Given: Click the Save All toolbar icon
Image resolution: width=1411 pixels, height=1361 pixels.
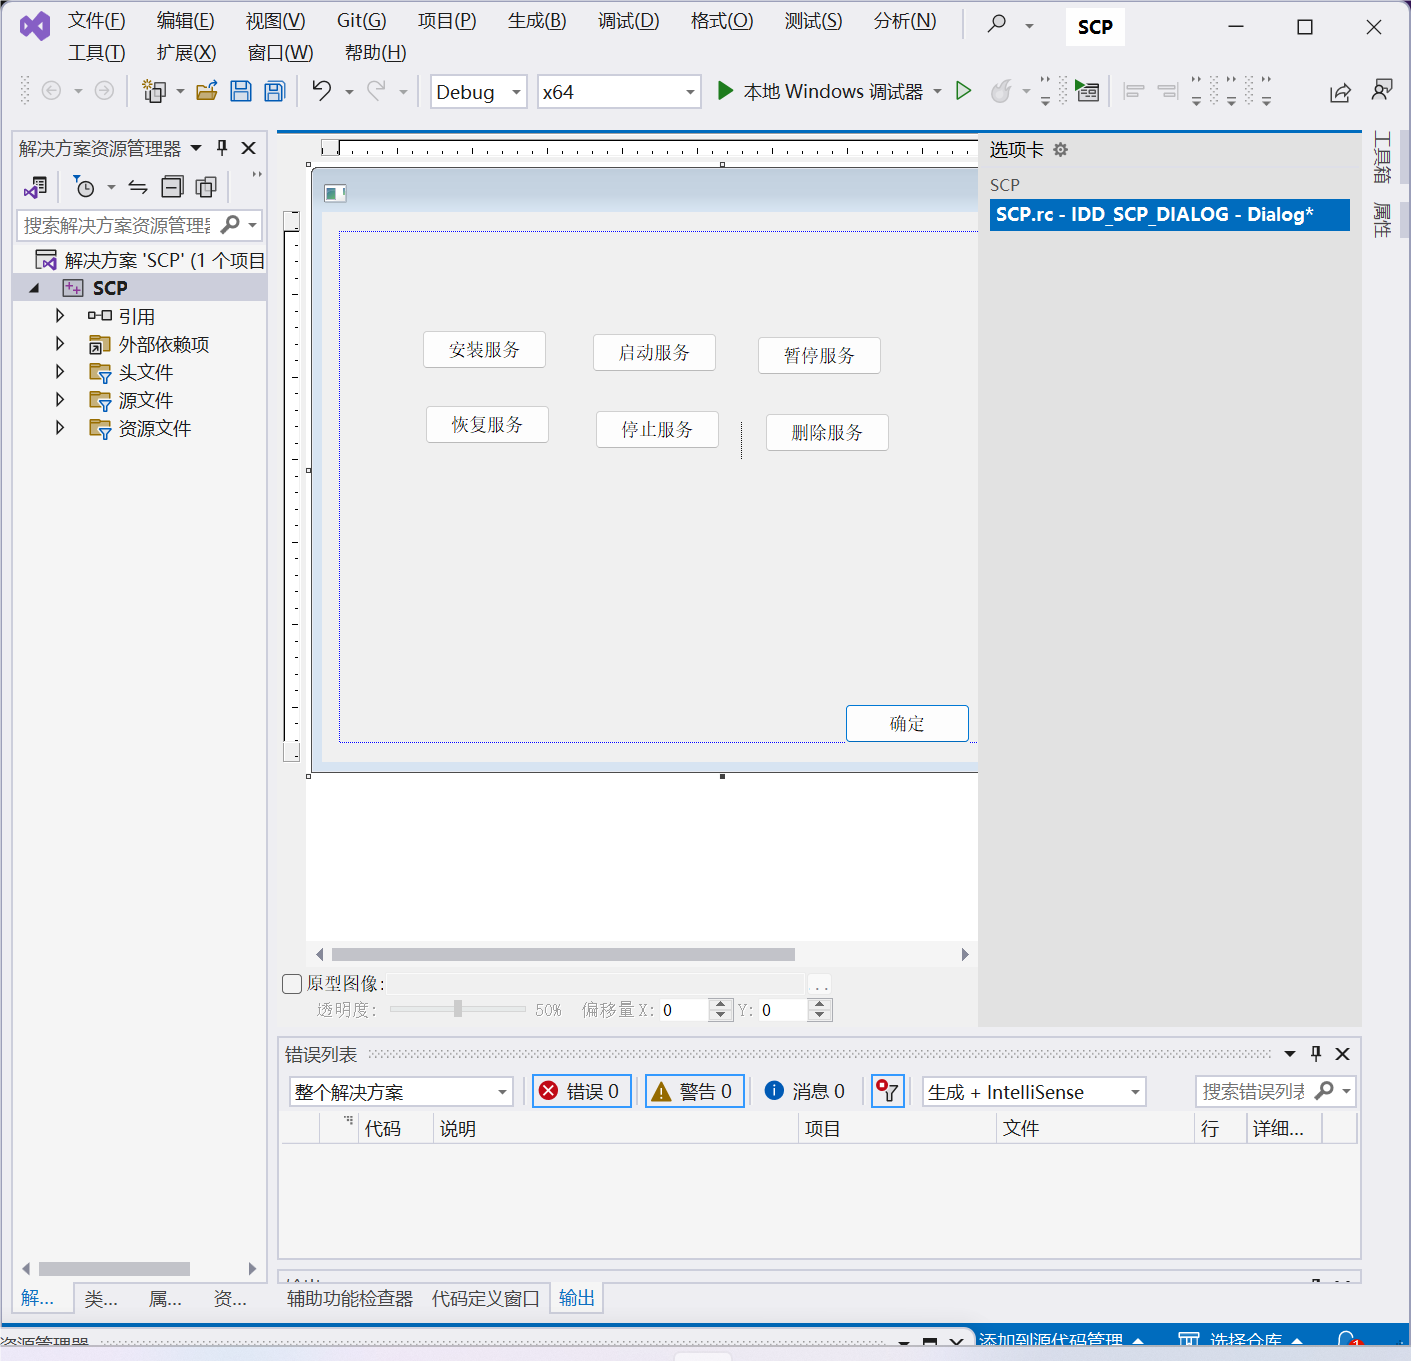Looking at the screenshot, I should 275,92.
